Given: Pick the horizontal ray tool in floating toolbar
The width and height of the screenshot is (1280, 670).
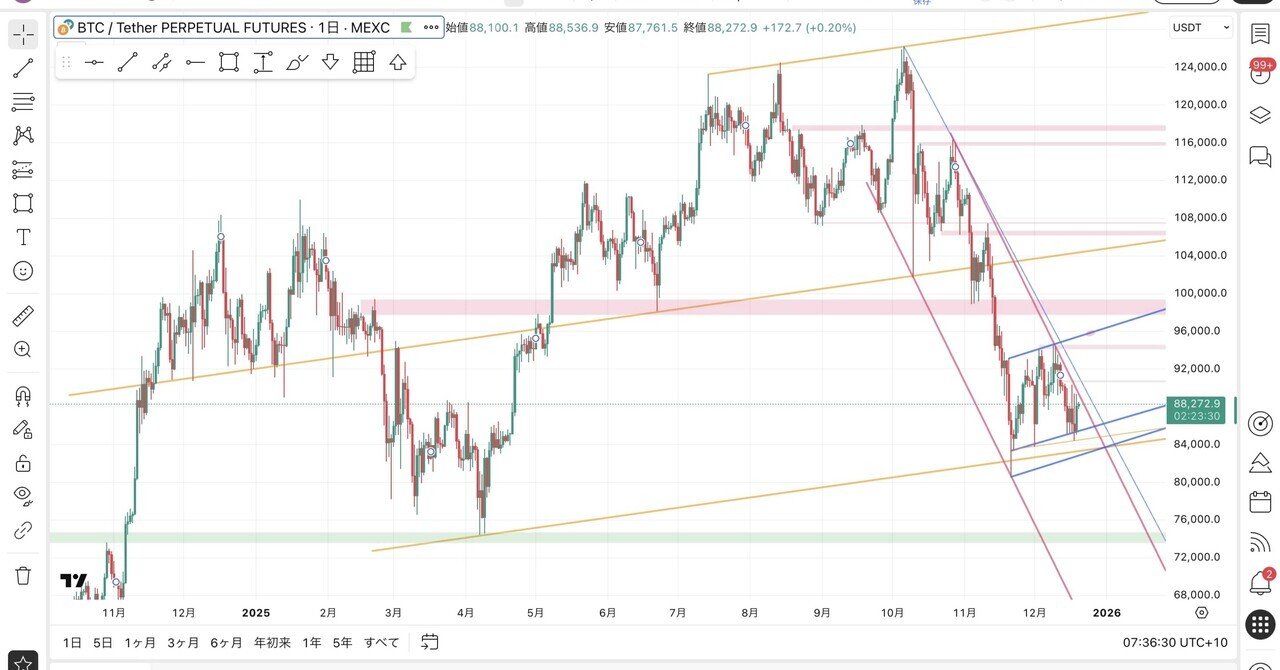Looking at the screenshot, I should [195, 62].
